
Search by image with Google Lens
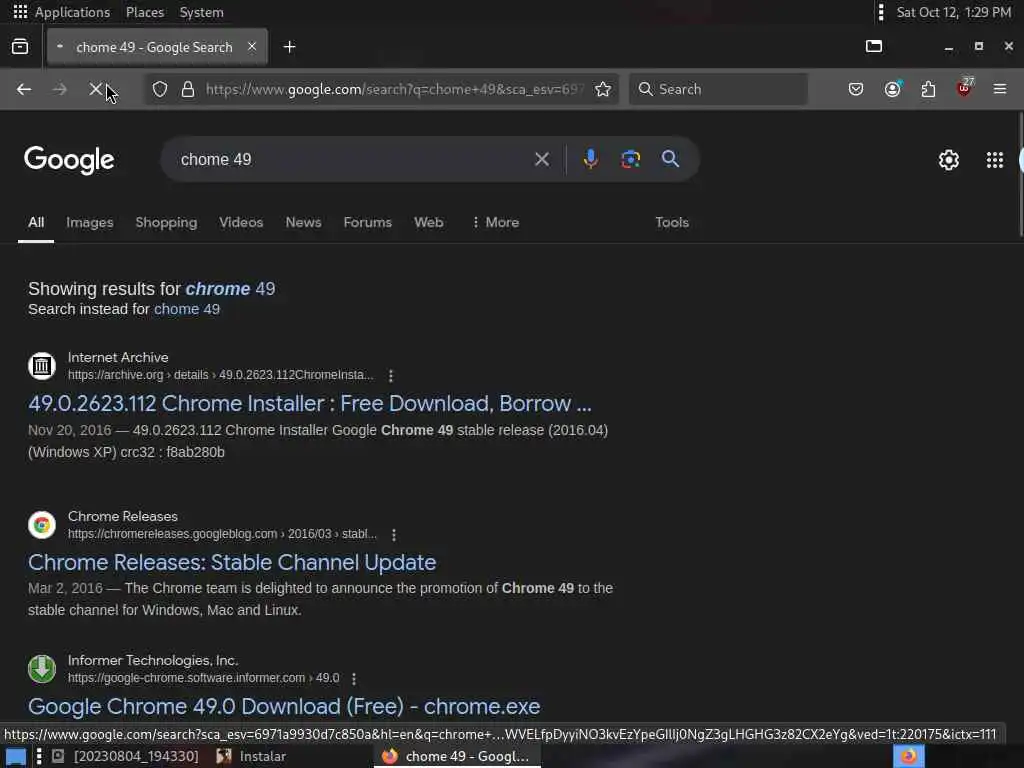(631, 159)
